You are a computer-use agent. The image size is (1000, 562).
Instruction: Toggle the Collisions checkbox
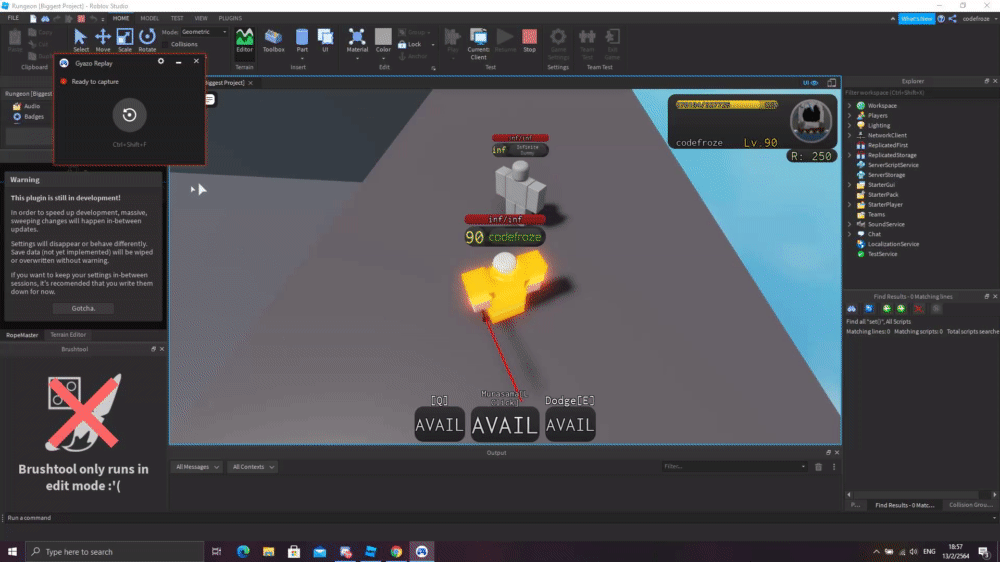(x=165, y=45)
